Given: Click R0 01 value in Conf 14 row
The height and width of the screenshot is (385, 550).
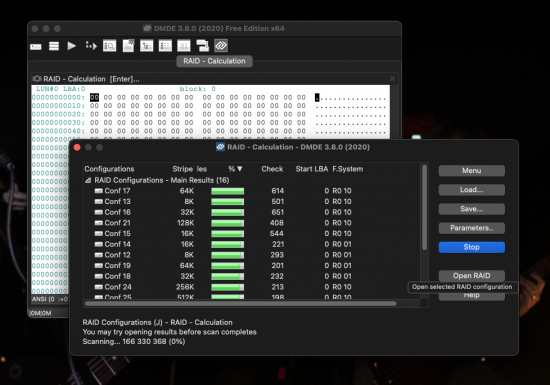Looking at the screenshot, I should click(x=342, y=244).
